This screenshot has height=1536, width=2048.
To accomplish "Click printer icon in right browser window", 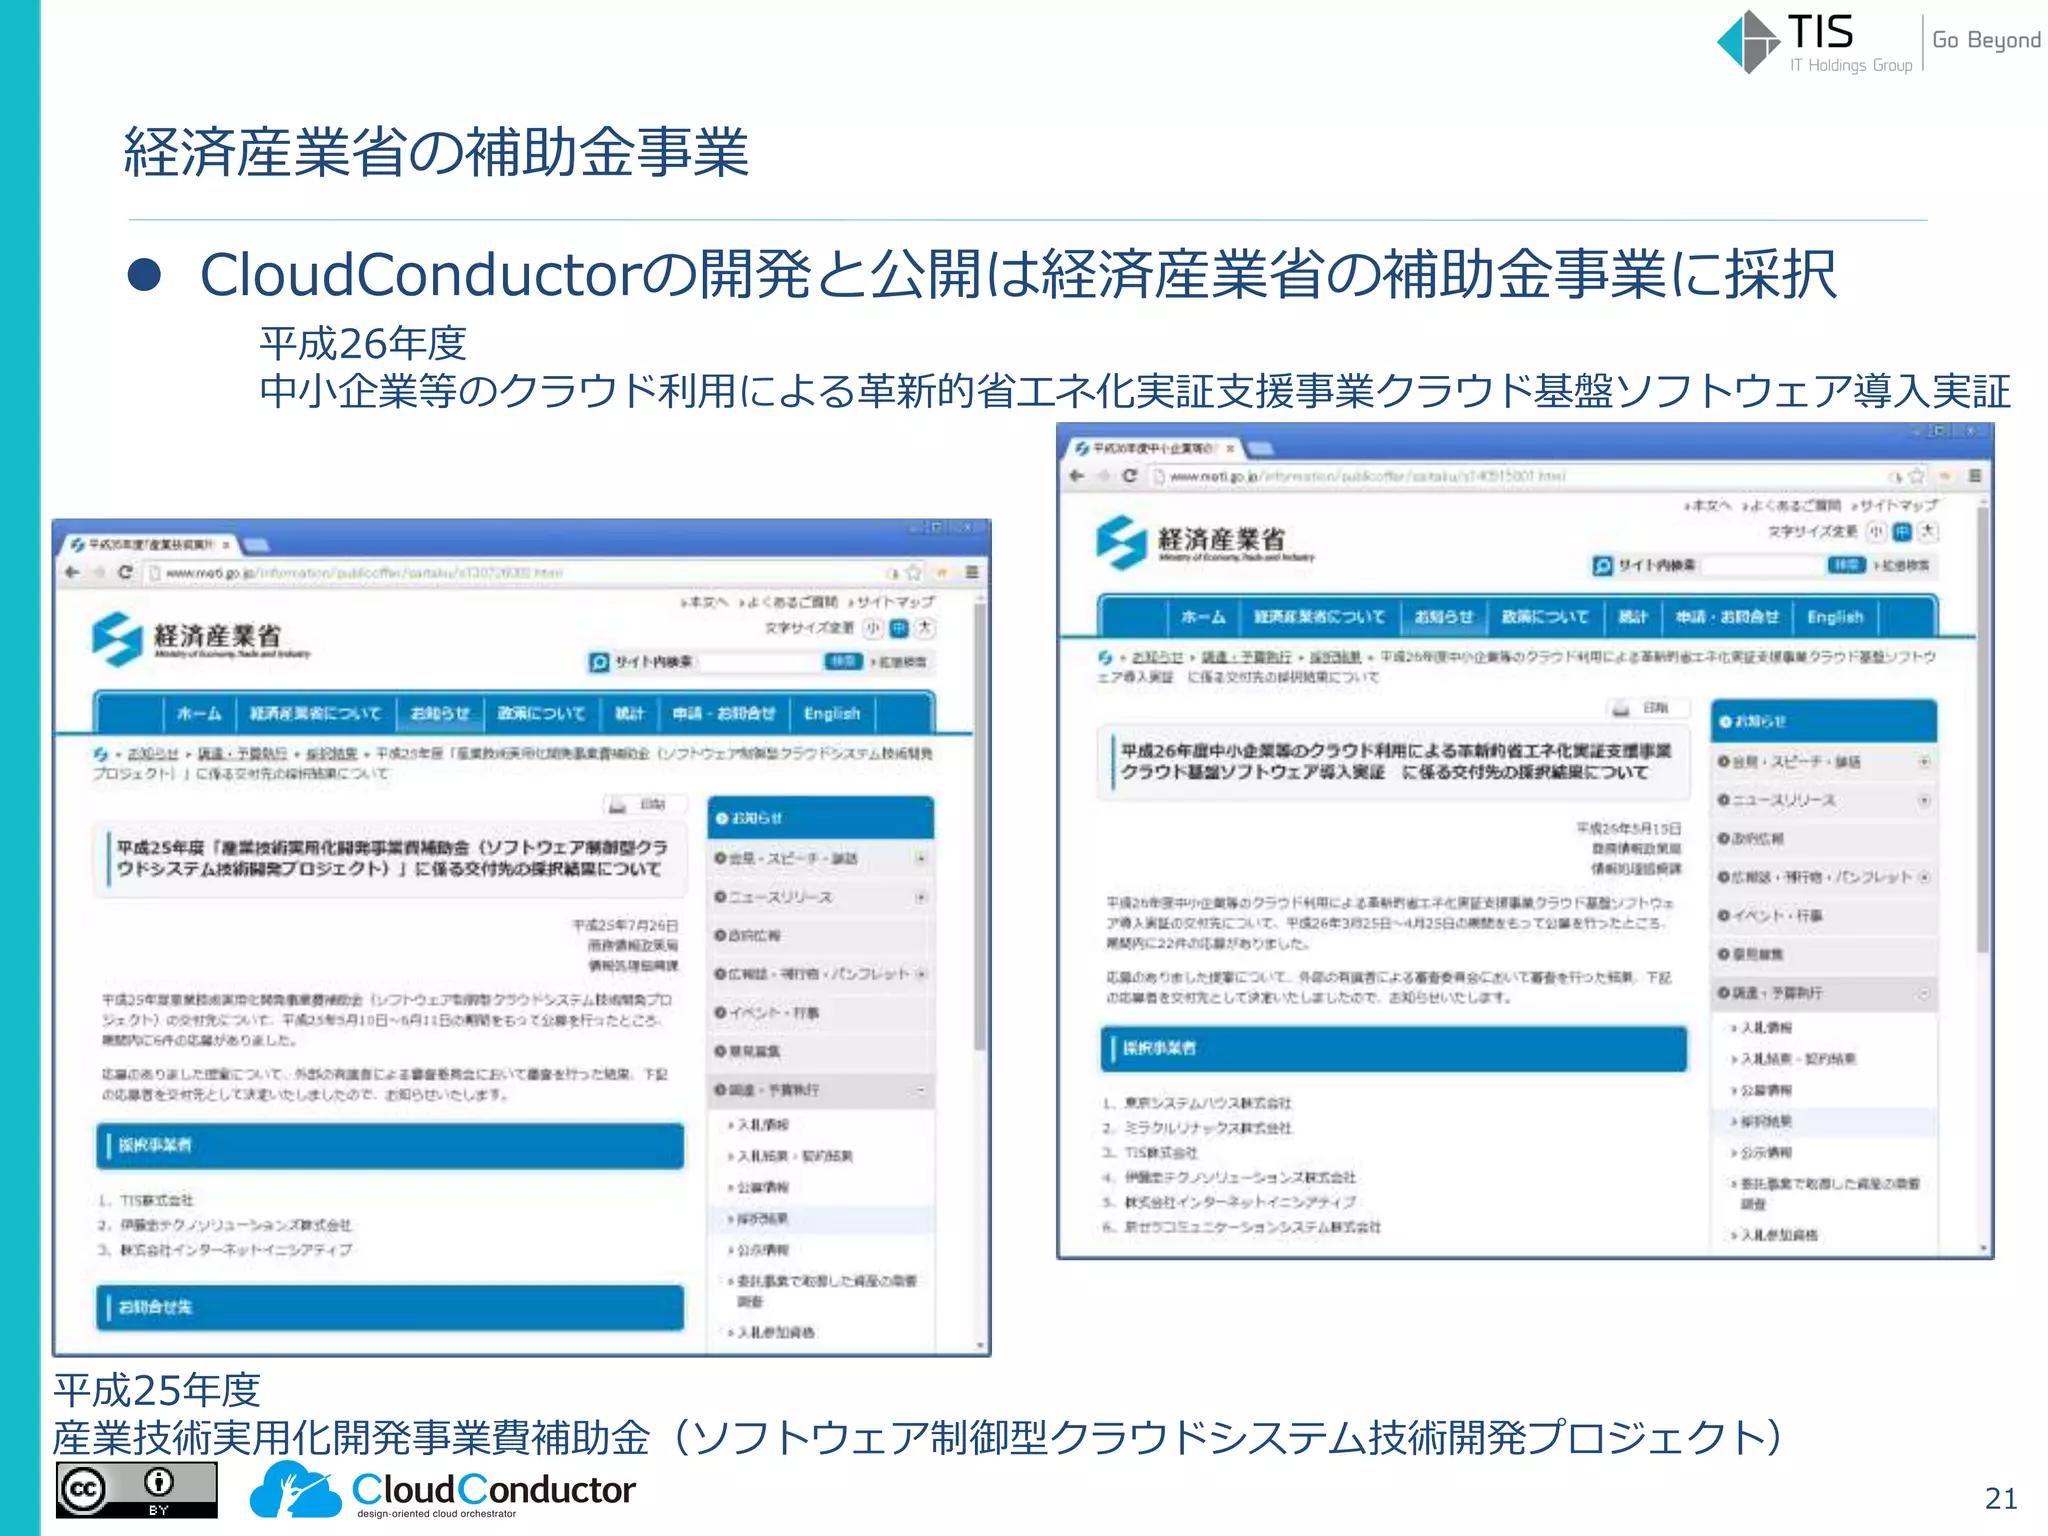I will coord(1622,708).
